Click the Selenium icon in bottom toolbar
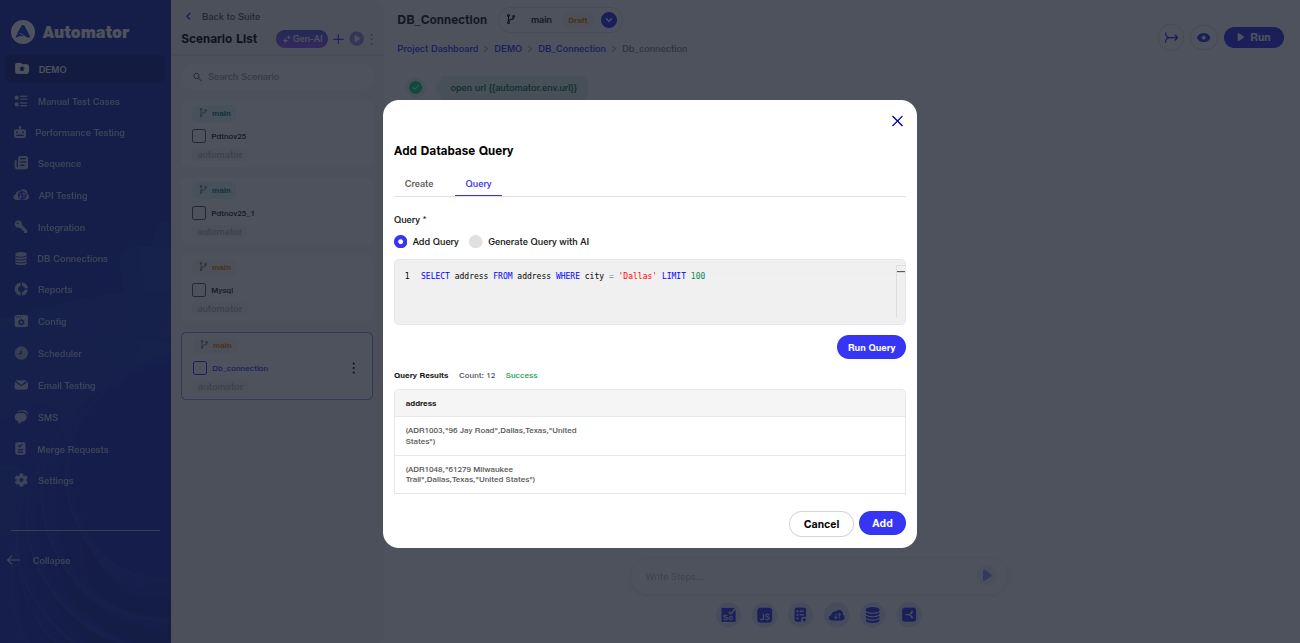Viewport: 1300px width, 643px height. [729, 615]
